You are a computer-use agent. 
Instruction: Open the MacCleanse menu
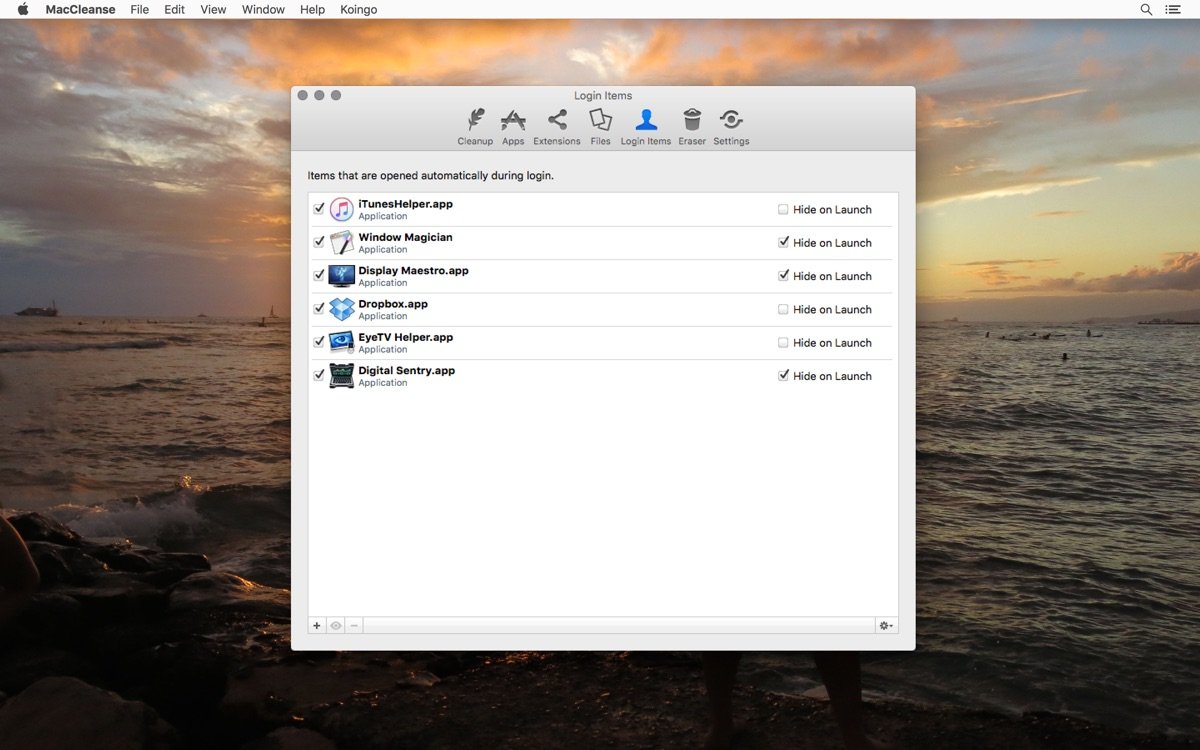[x=79, y=9]
